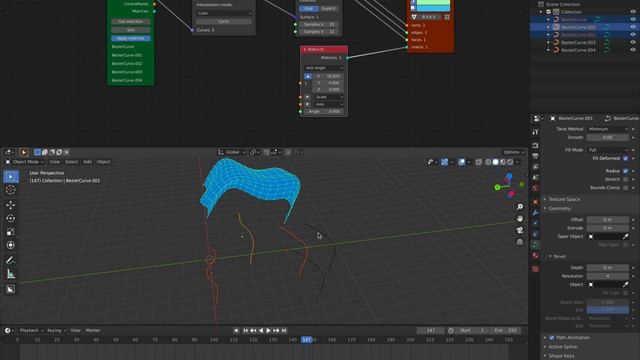The width and height of the screenshot is (640, 360).
Task: Click the Cyclic button in interpolation node
Action: coord(224,21)
